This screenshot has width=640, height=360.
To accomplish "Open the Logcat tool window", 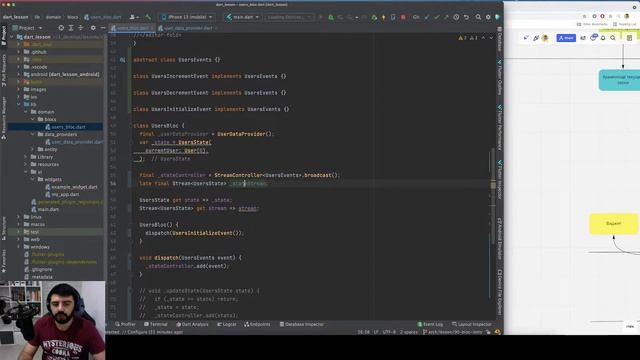I will pyautogui.click(x=227, y=324).
